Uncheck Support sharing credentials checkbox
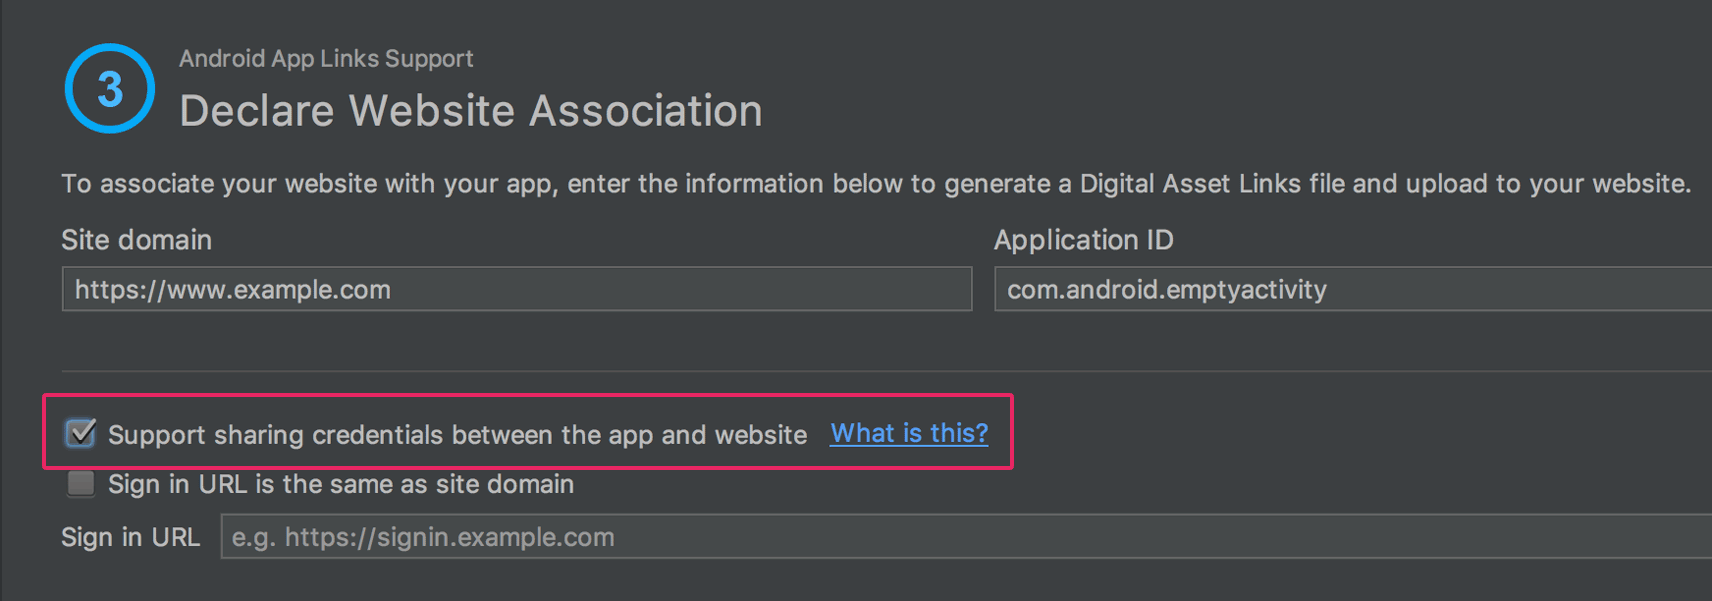1712x601 pixels. (80, 433)
